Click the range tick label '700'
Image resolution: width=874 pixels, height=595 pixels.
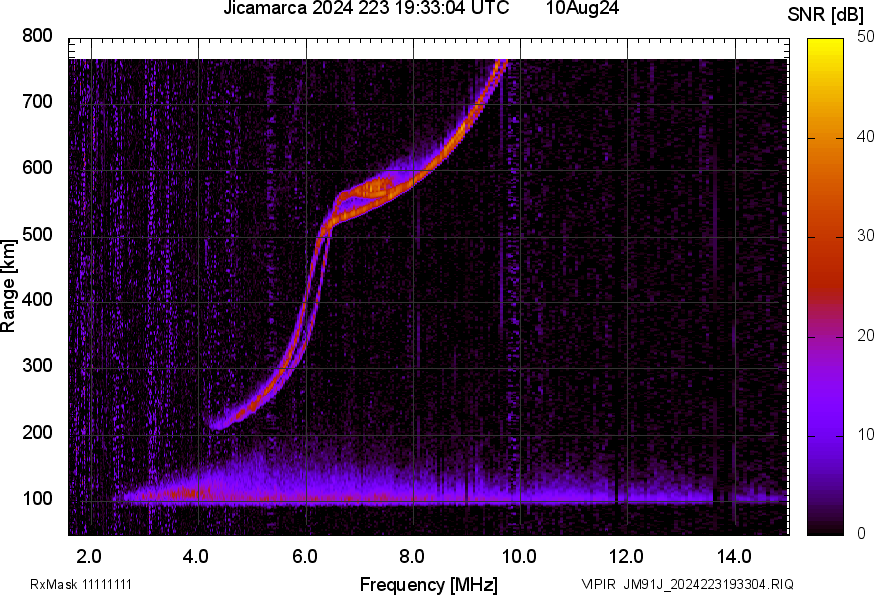[37, 101]
